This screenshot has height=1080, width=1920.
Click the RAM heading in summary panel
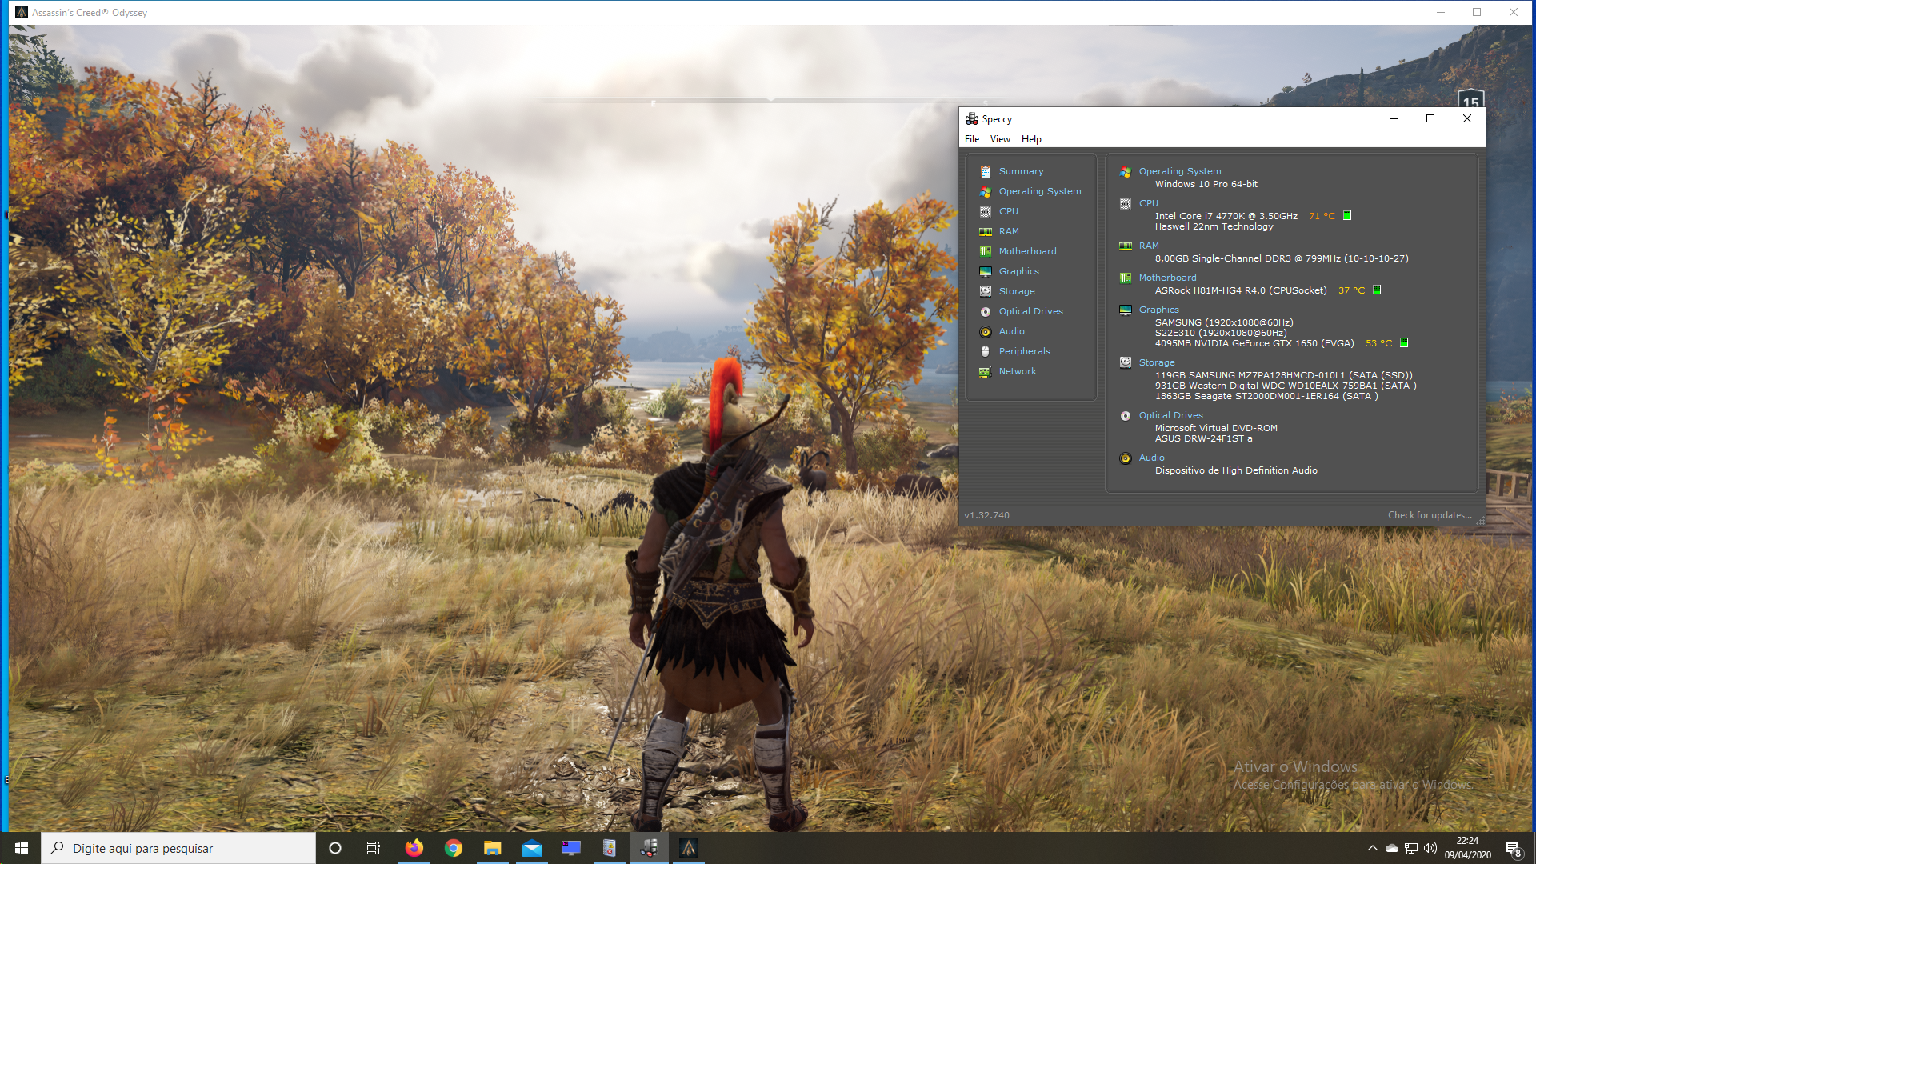click(1148, 245)
